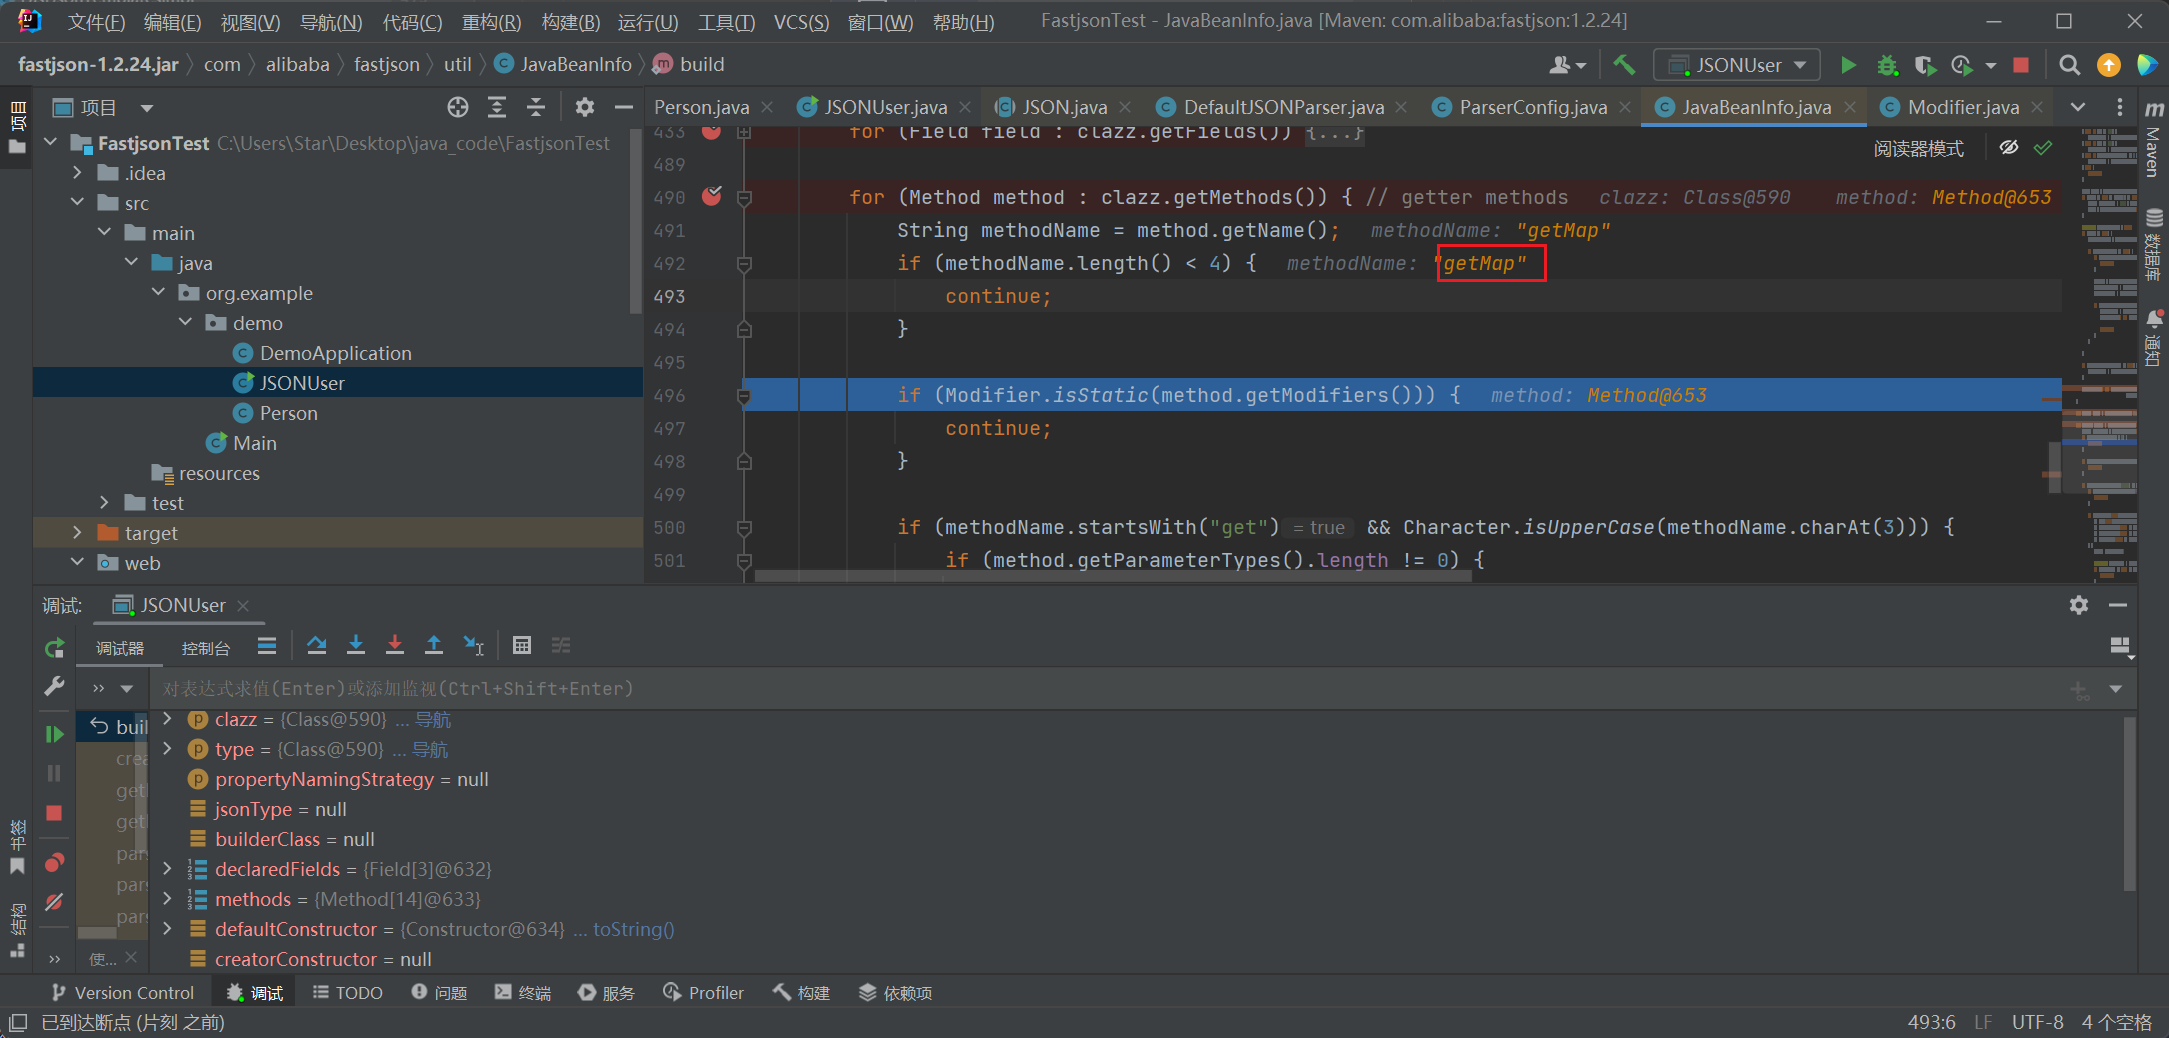Open JSONUser run configuration dropdown
2169x1038 pixels.
point(1737,65)
